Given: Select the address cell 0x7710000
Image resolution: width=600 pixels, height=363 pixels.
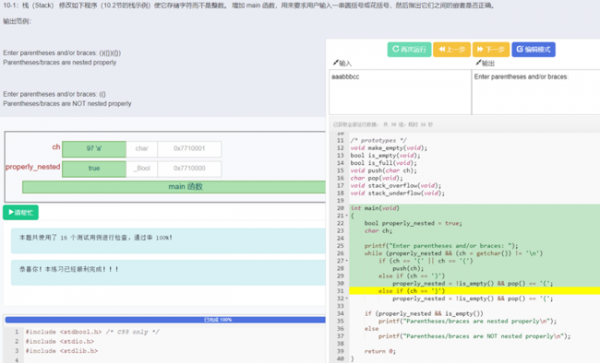Looking at the screenshot, I should [x=189, y=169].
